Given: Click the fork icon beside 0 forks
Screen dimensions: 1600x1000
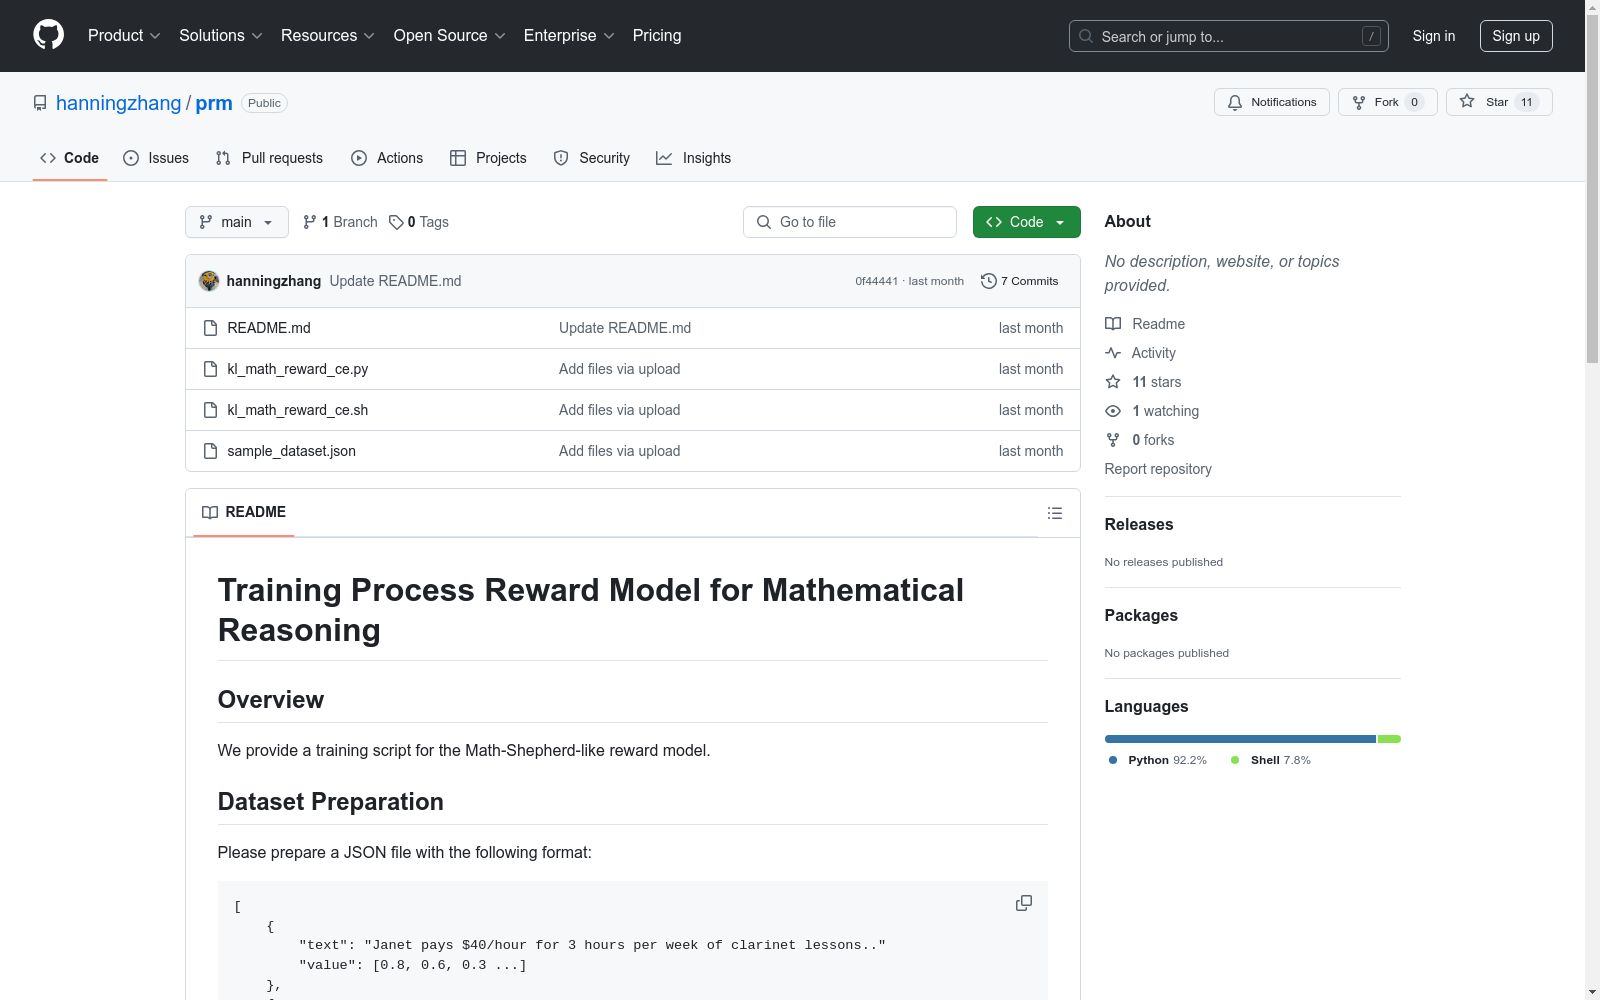Looking at the screenshot, I should point(1113,440).
